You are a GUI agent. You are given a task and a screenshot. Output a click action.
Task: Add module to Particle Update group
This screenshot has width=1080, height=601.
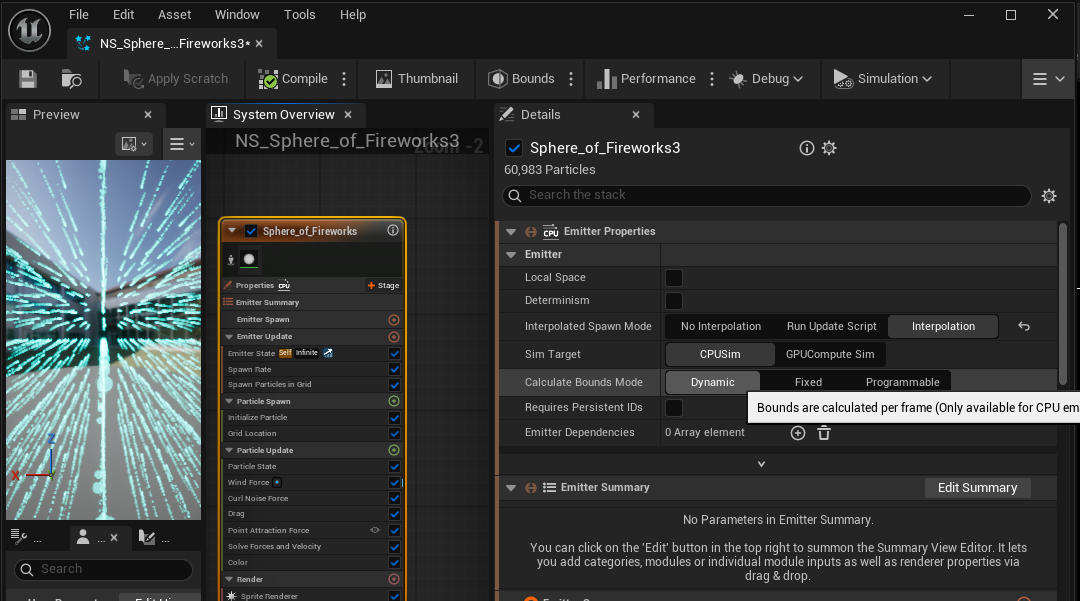(394, 450)
